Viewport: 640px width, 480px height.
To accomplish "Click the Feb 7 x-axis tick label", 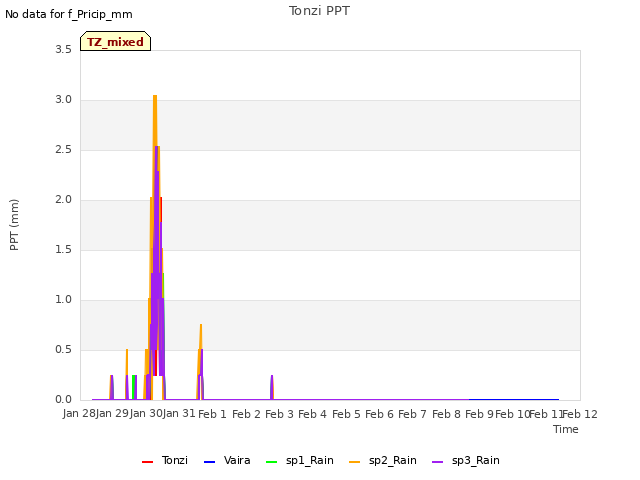I will point(412,414).
